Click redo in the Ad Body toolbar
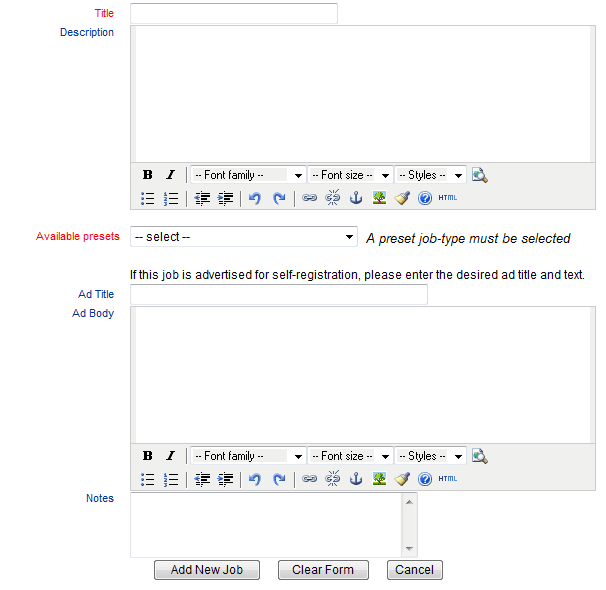606x590 pixels. pyautogui.click(x=279, y=479)
